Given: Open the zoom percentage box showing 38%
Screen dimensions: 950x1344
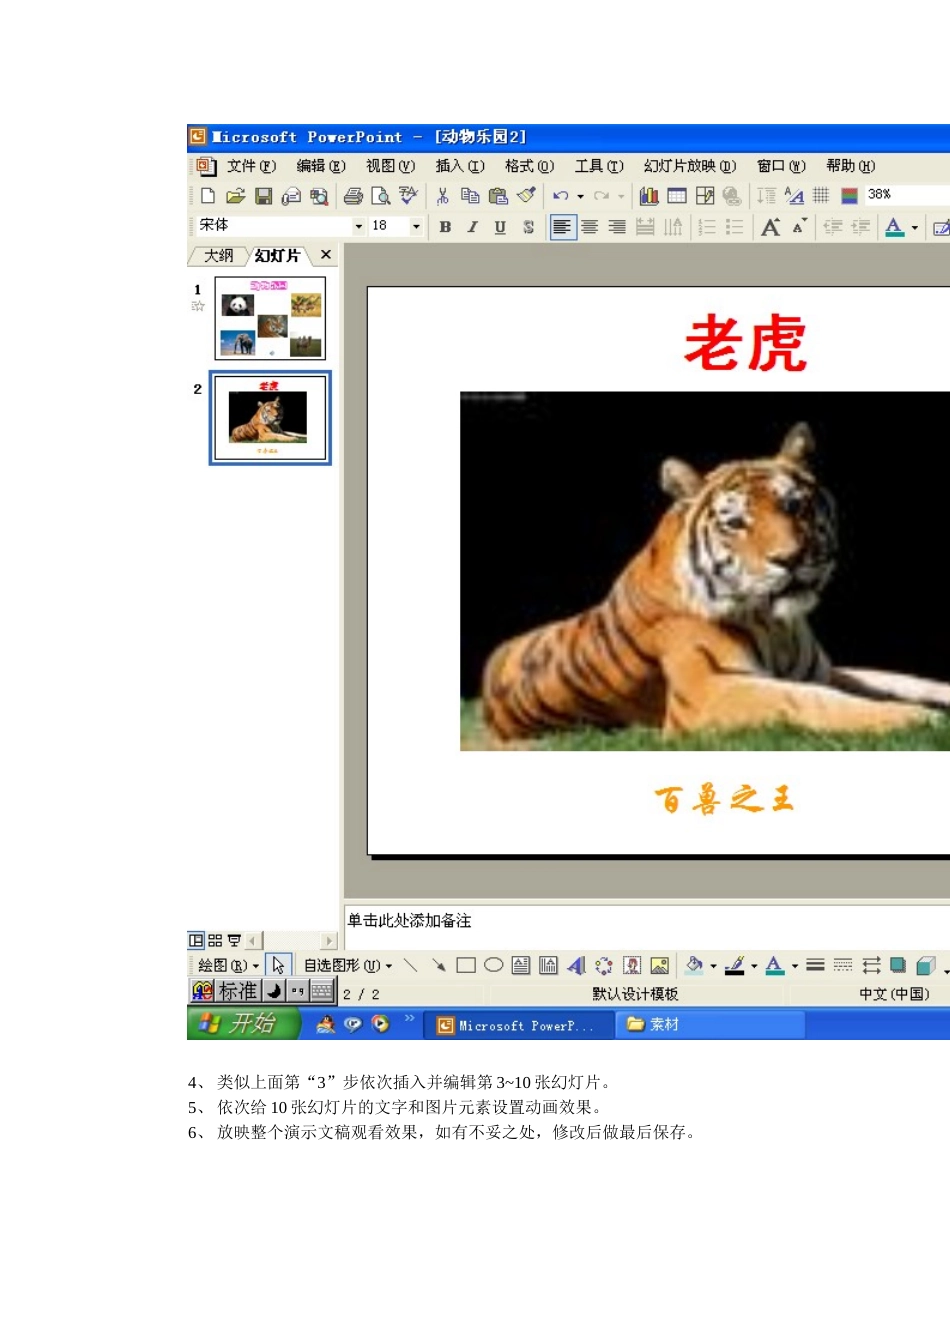Looking at the screenshot, I should click(907, 195).
